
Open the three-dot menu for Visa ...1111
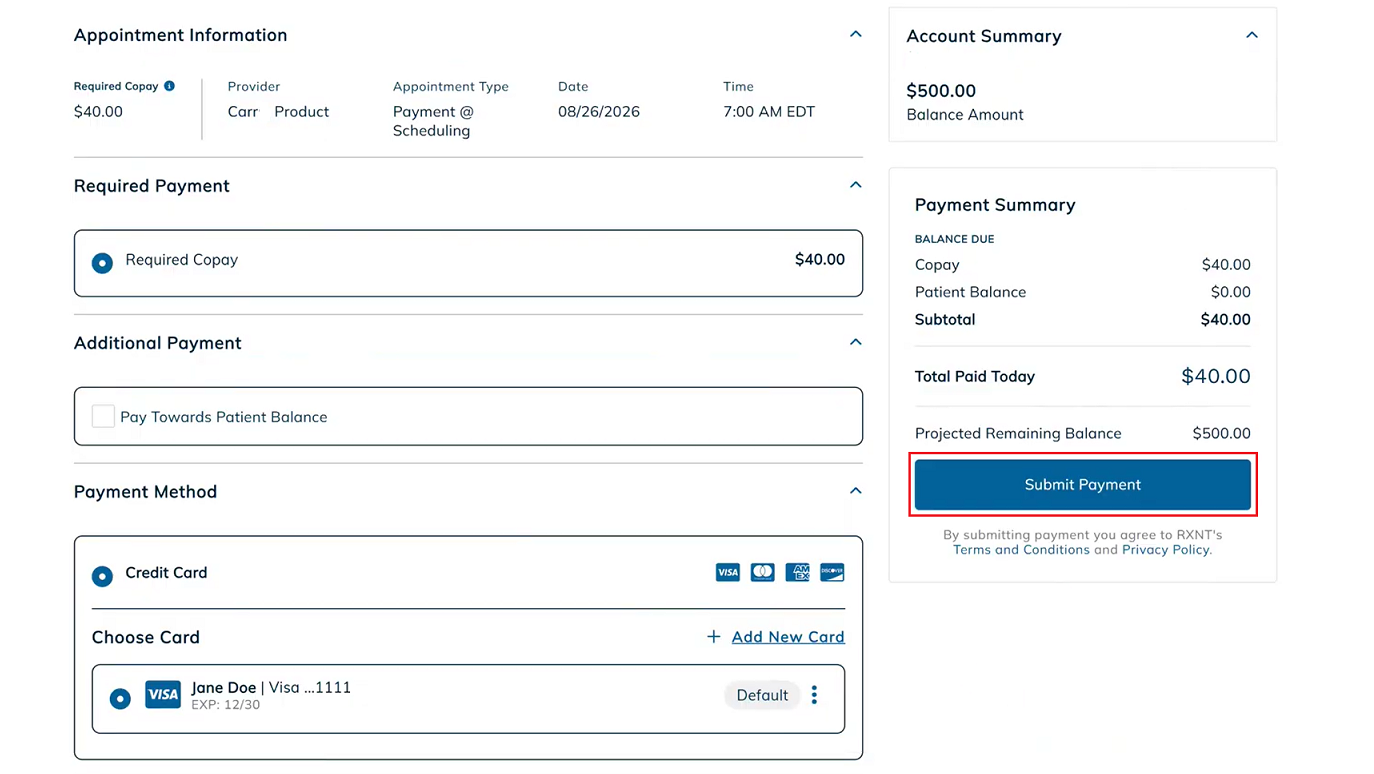[815, 695]
